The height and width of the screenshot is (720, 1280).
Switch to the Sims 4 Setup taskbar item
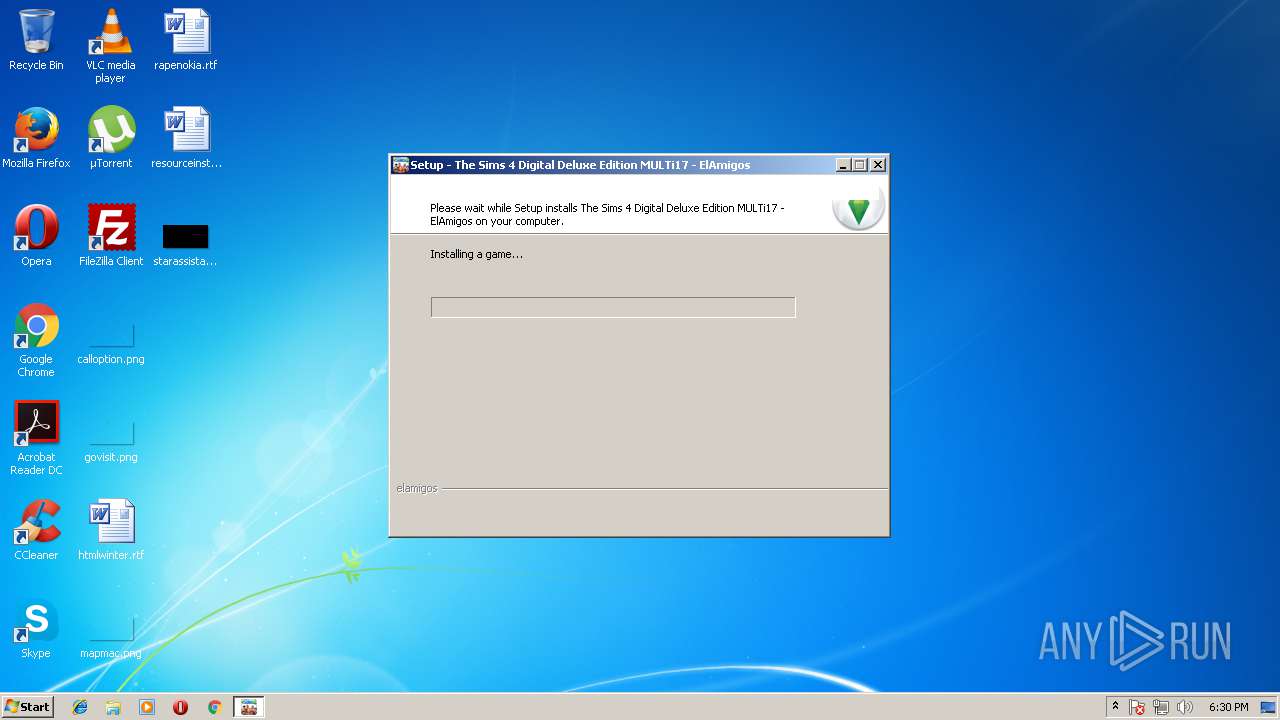click(248, 707)
